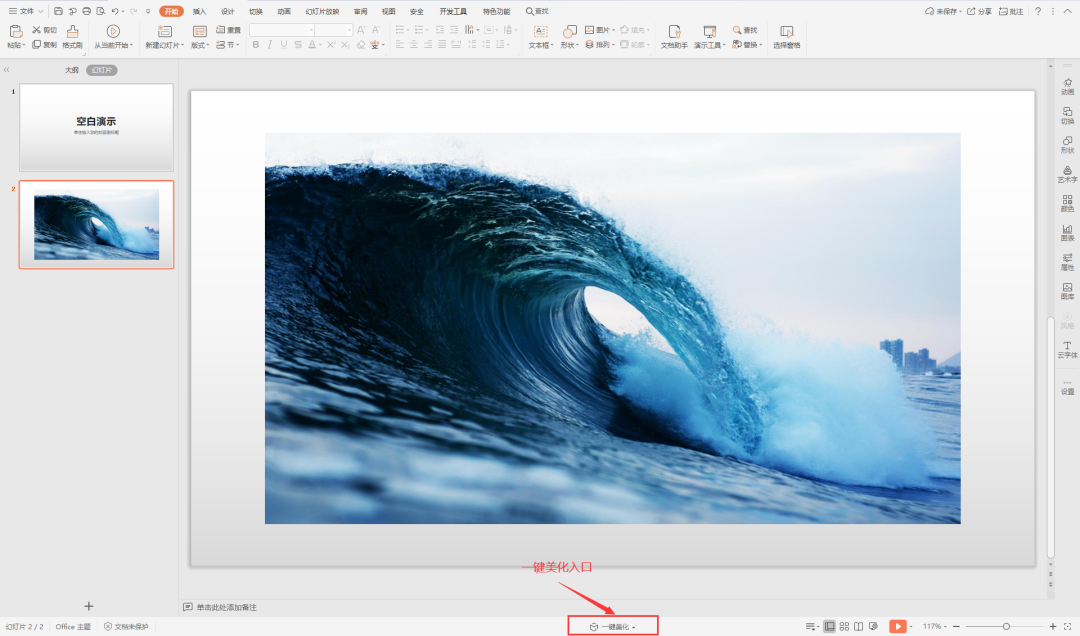
Task: Click the 分享 share button
Action: point(979,11)
